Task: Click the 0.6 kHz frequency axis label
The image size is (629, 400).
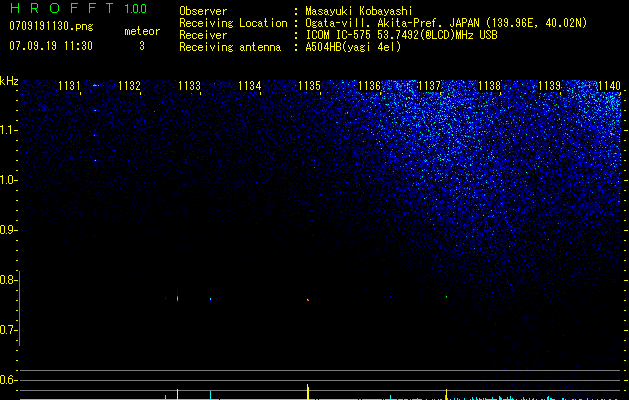Action: pyautogui.click(x=7, y=380)
